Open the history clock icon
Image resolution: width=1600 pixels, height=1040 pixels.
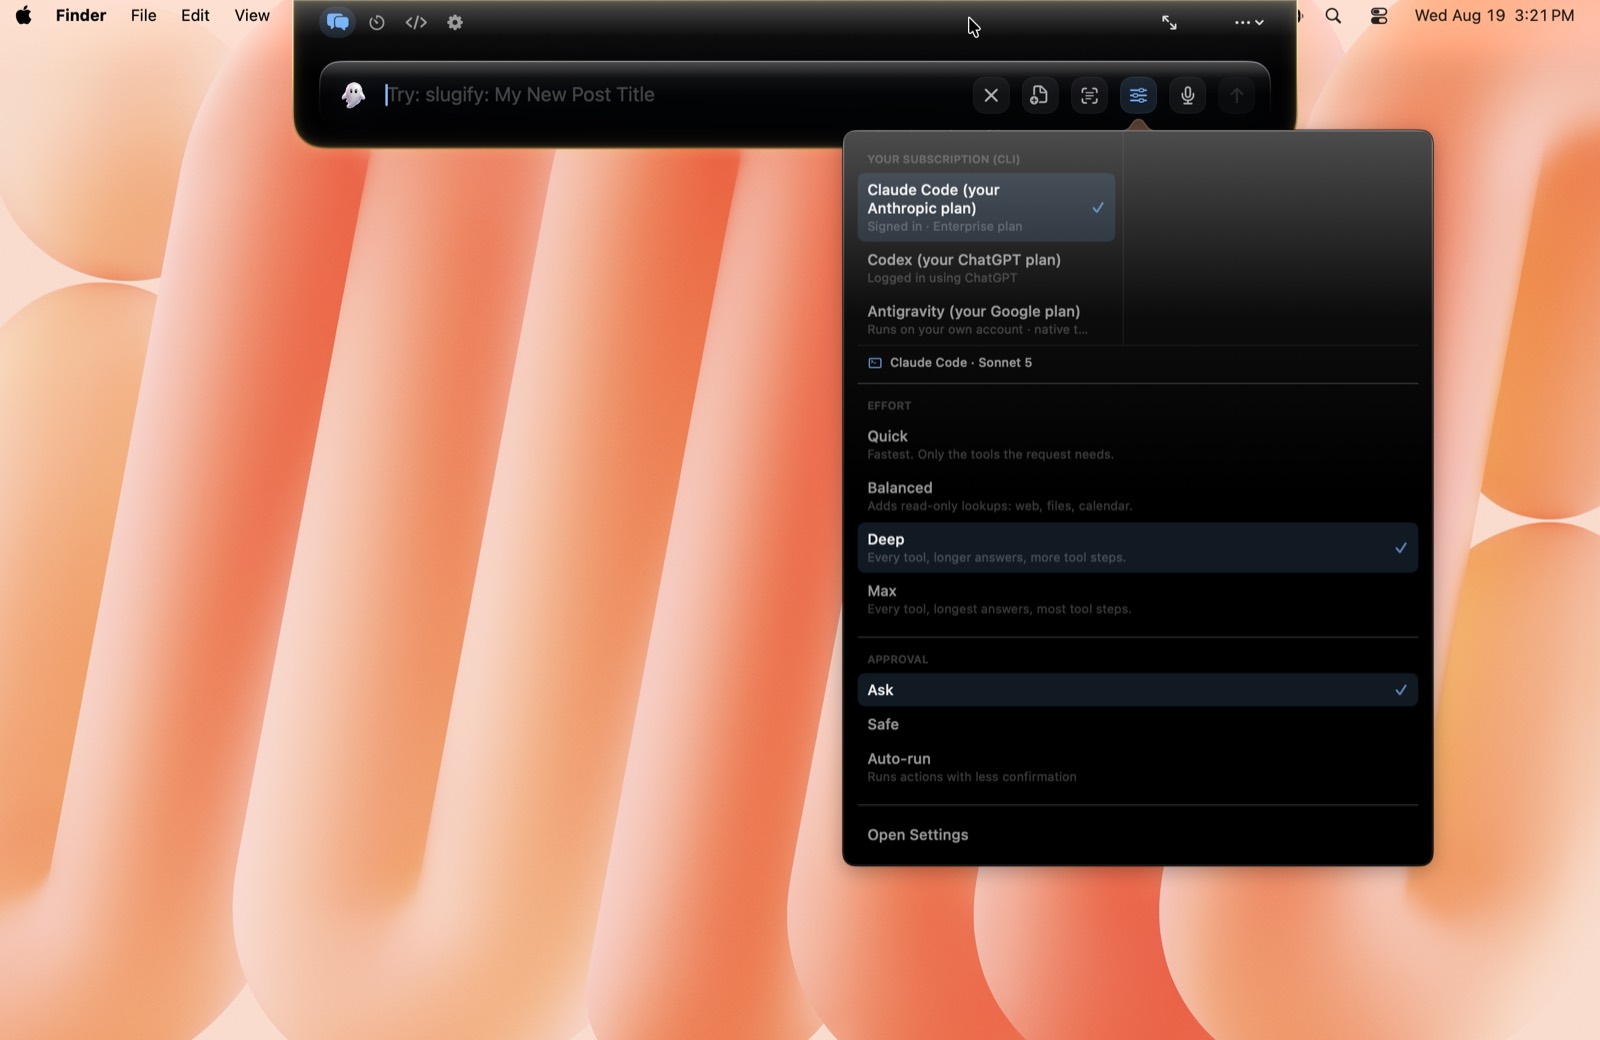(377, 22)
